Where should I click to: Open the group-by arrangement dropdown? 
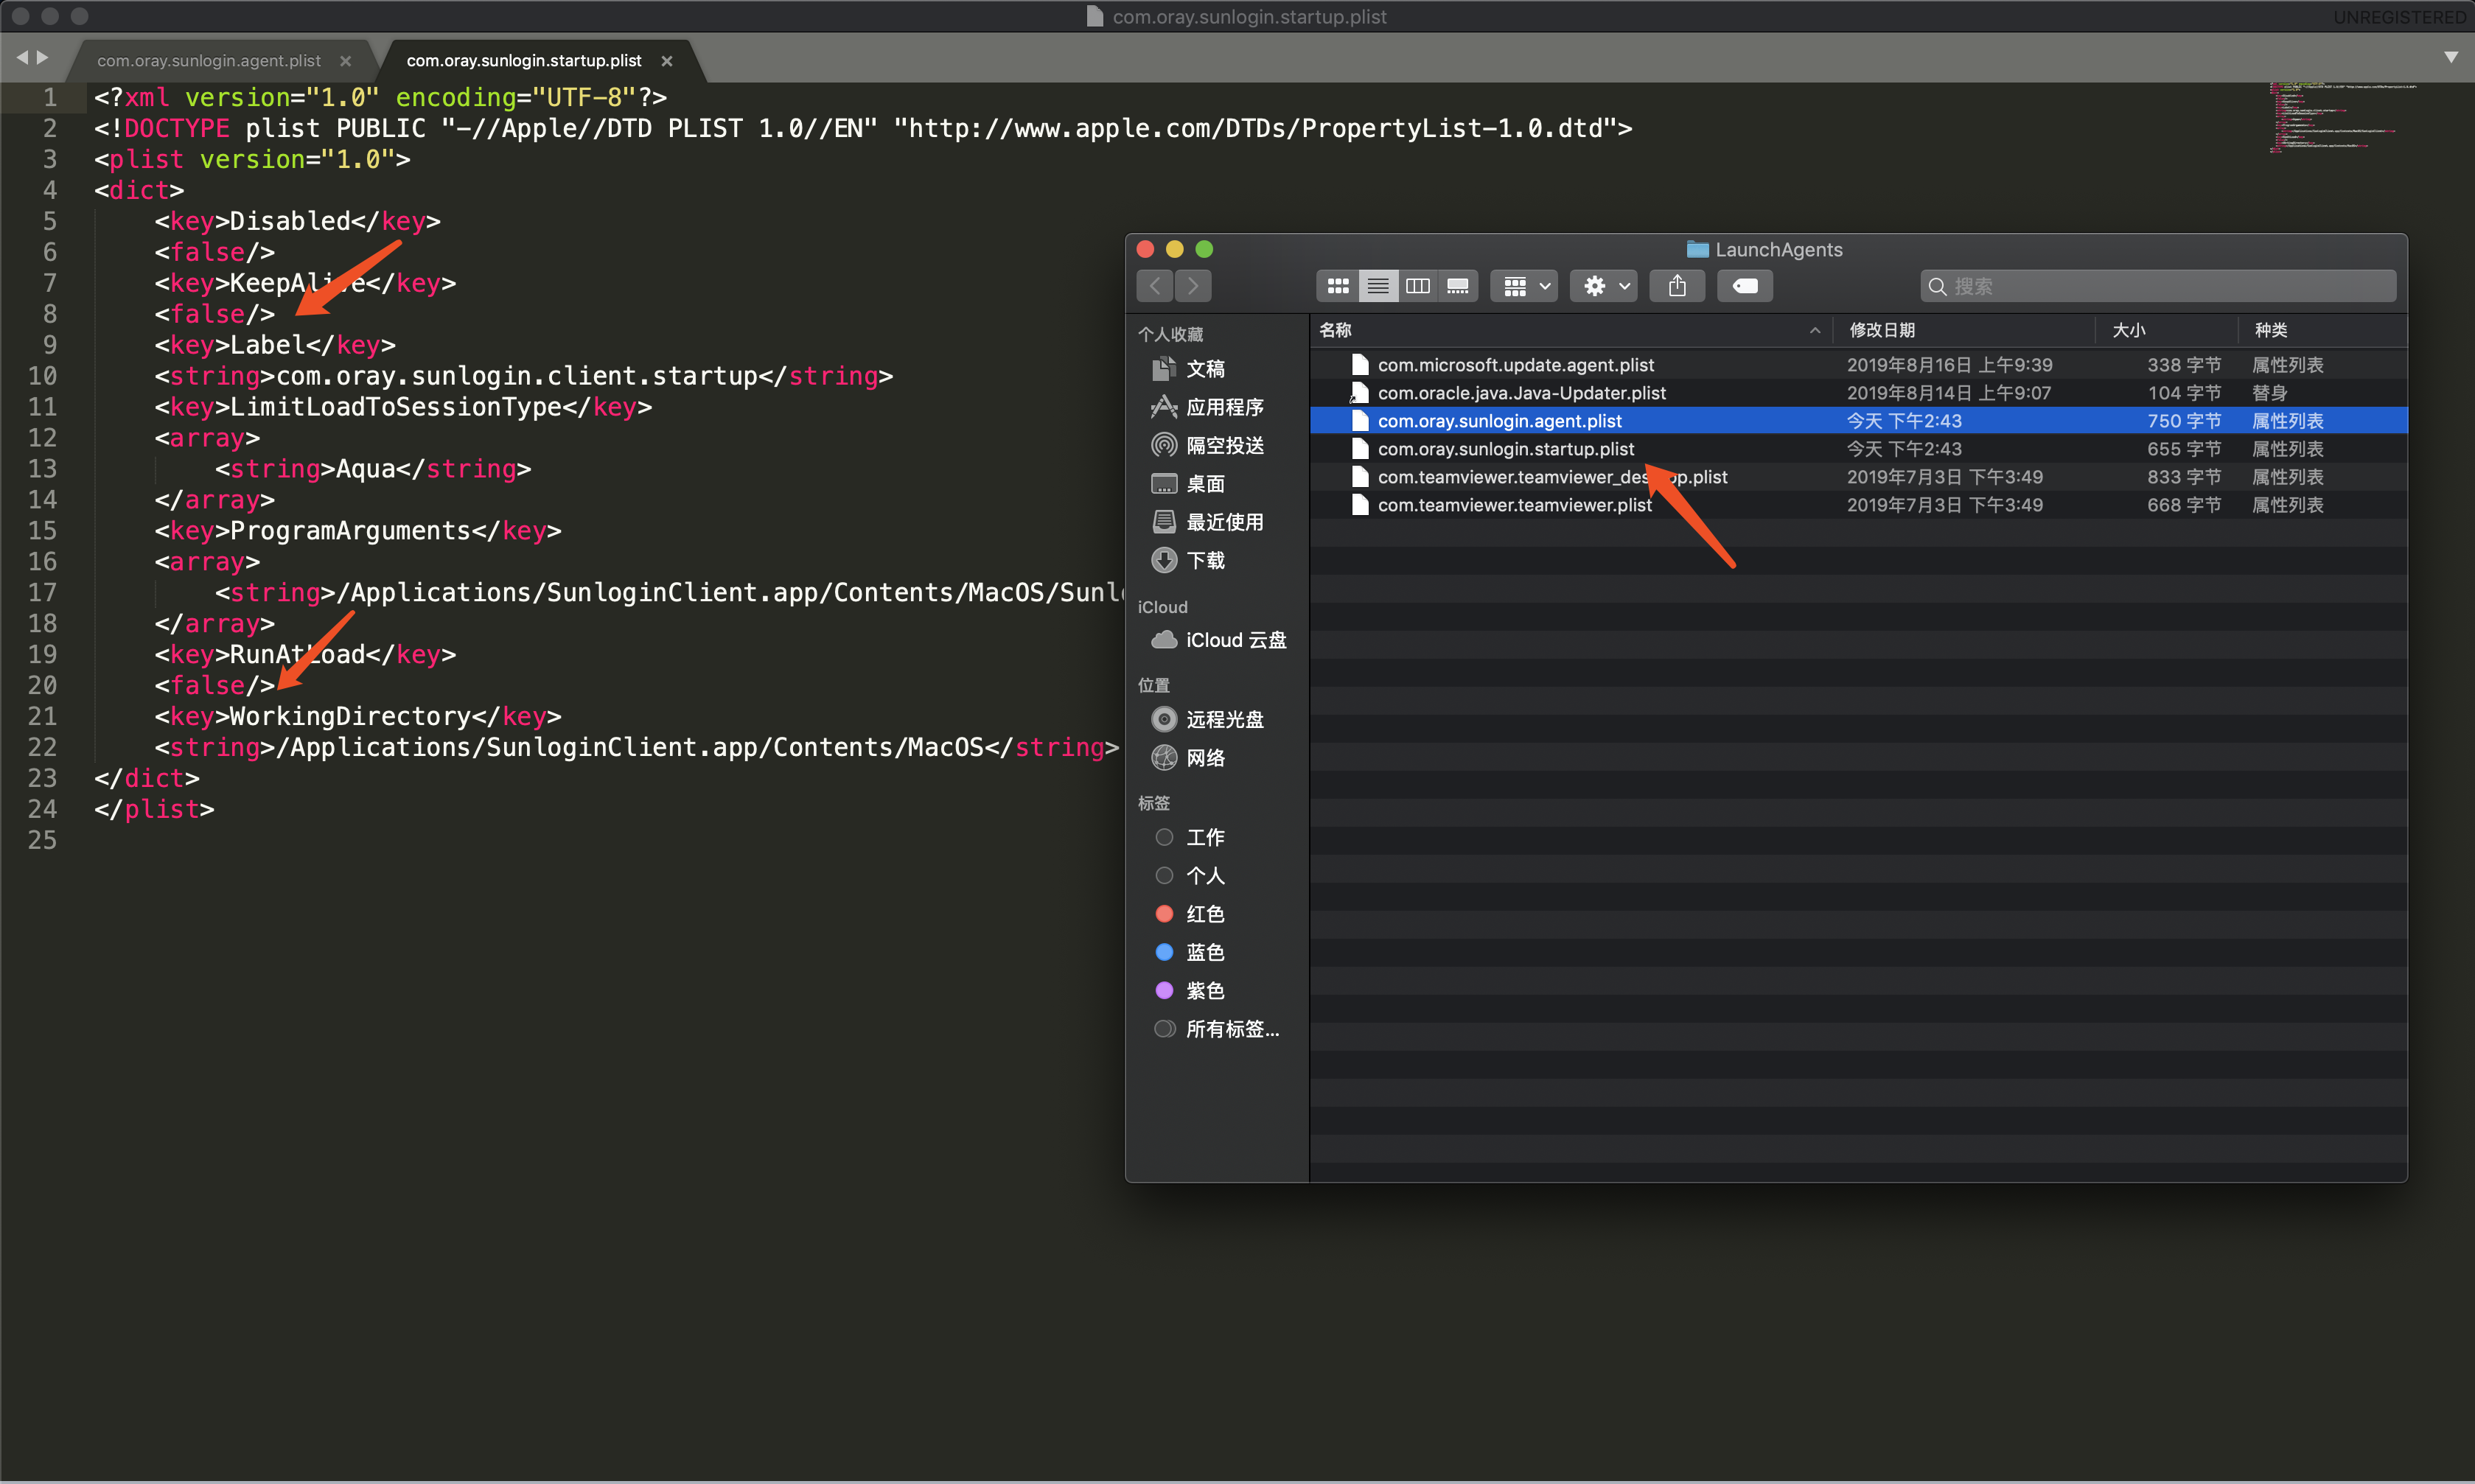[x=1525, y=286]
